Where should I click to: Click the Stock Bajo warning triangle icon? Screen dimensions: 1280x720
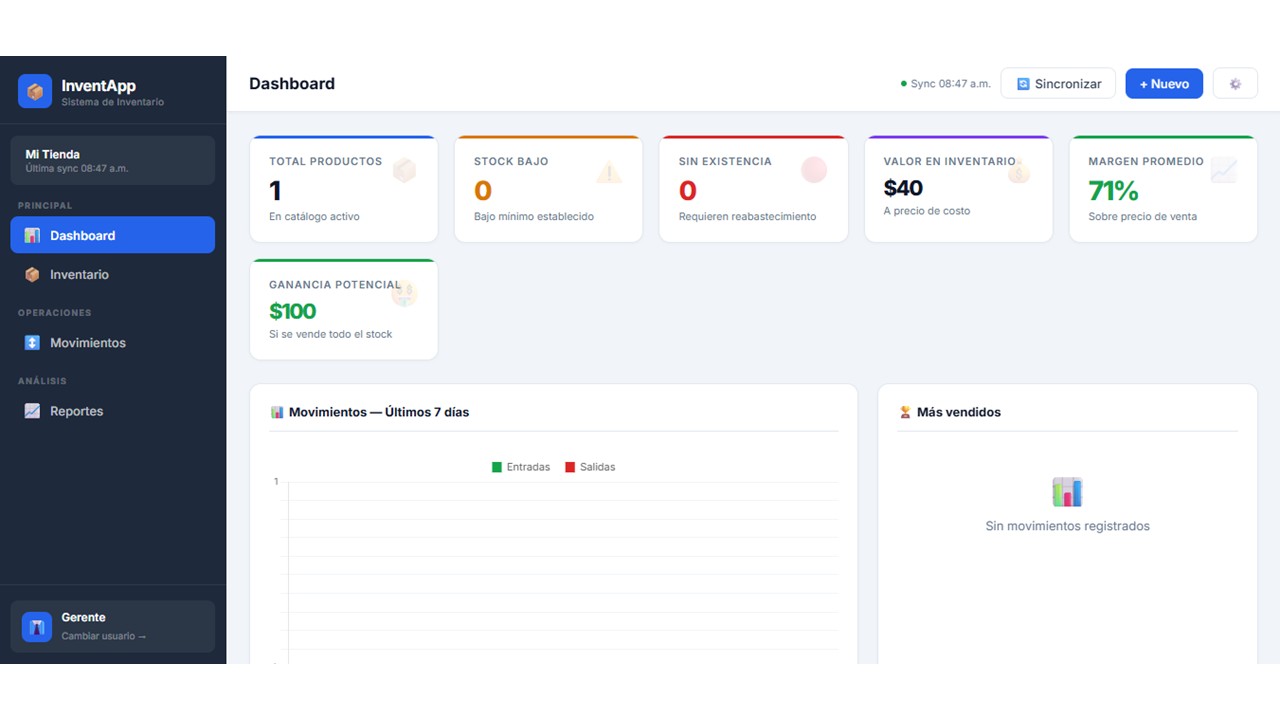609,172
